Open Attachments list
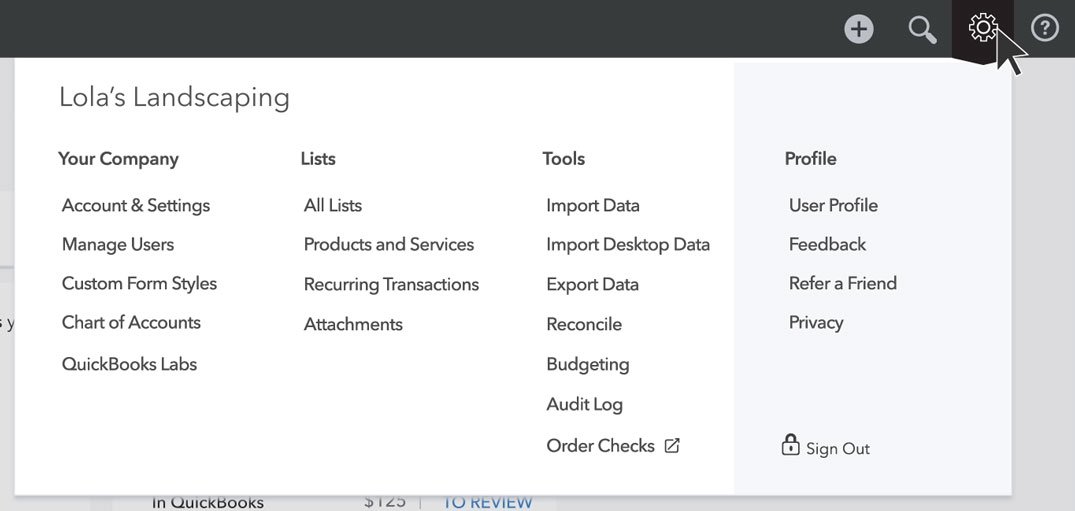 click(x=353, y=324)
